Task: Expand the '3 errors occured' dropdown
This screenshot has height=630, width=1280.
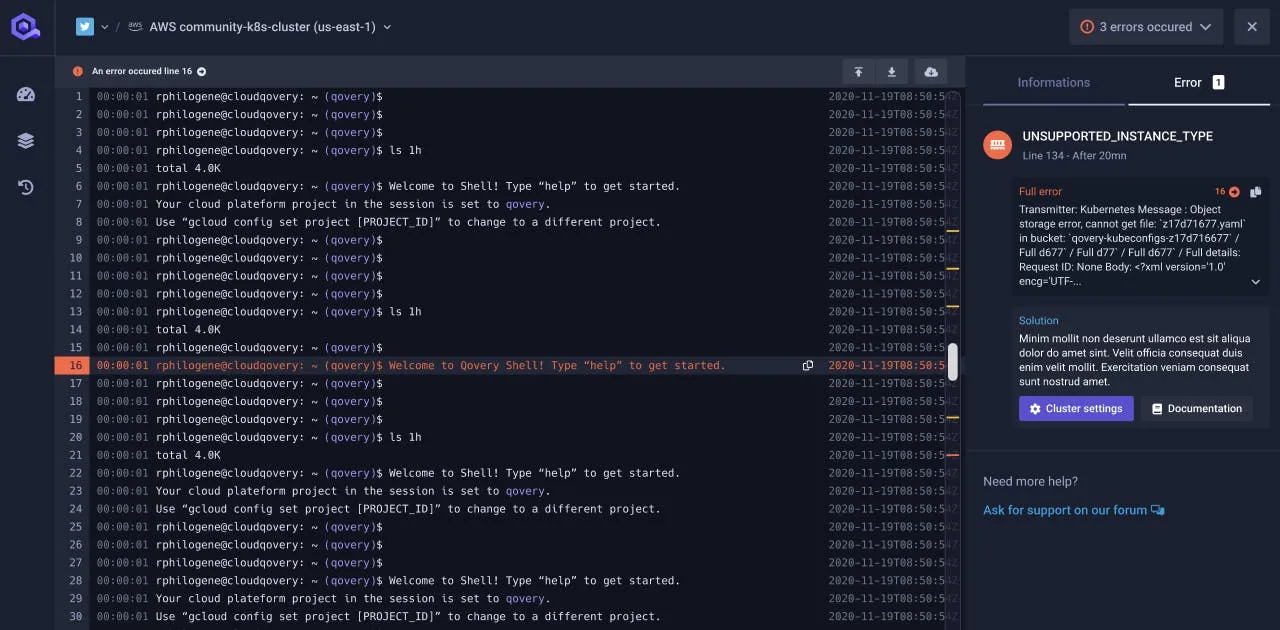Action: point(1205,26)
